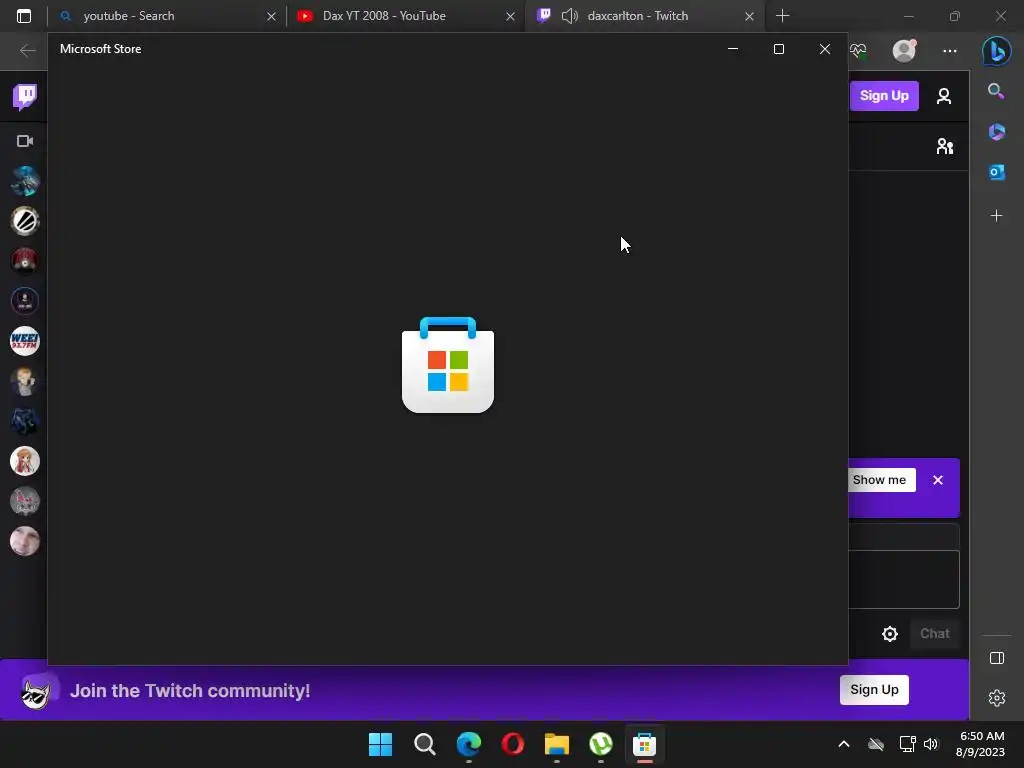Screen dimensions: 1024x768
Task: Open Twitch chat settings gear
Action: [889, 633]
